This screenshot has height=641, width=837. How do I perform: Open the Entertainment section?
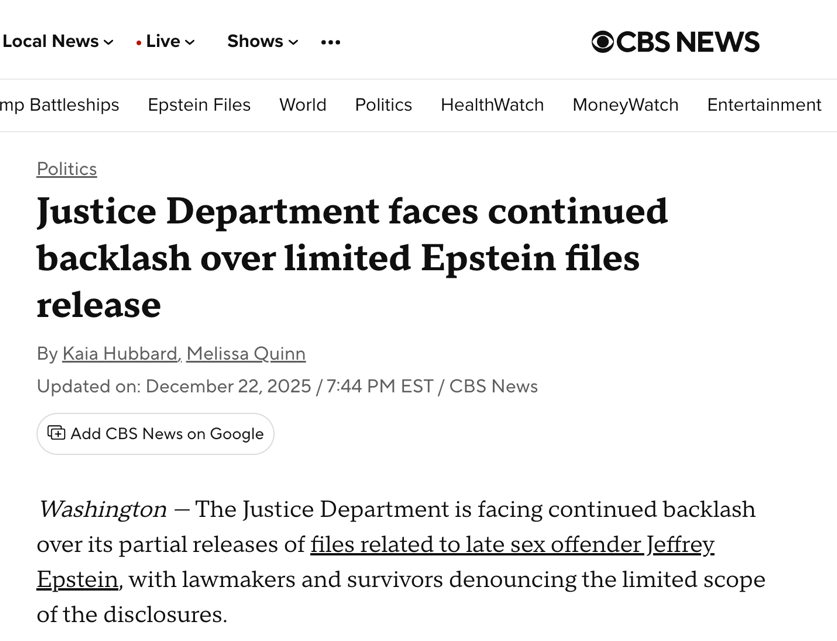[x=764, y=105]
